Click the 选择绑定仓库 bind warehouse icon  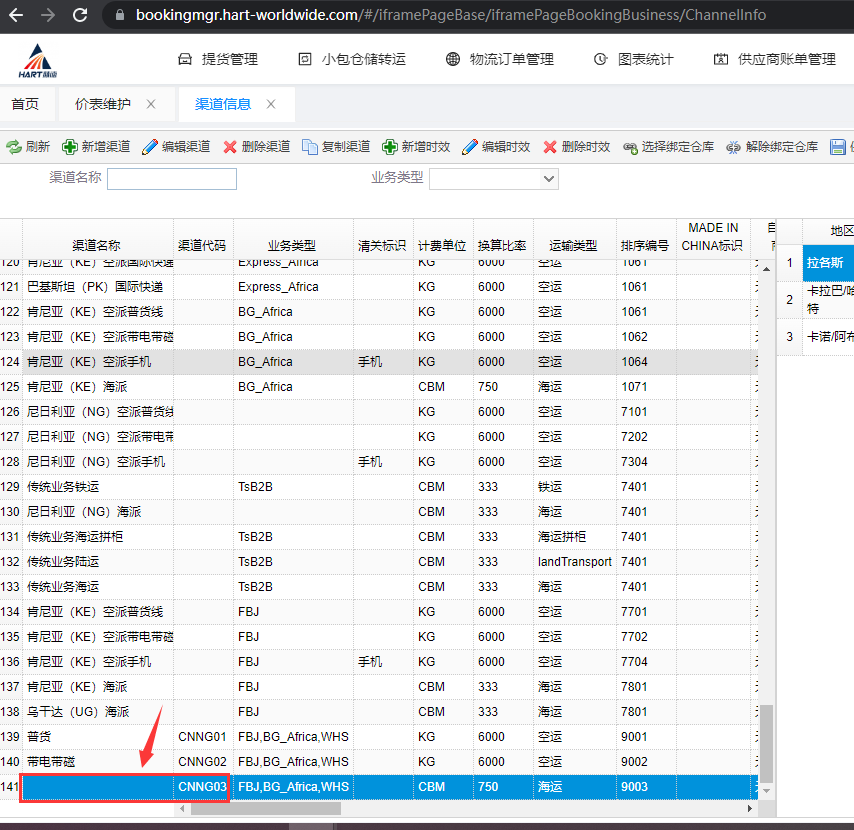click(630, 147)
